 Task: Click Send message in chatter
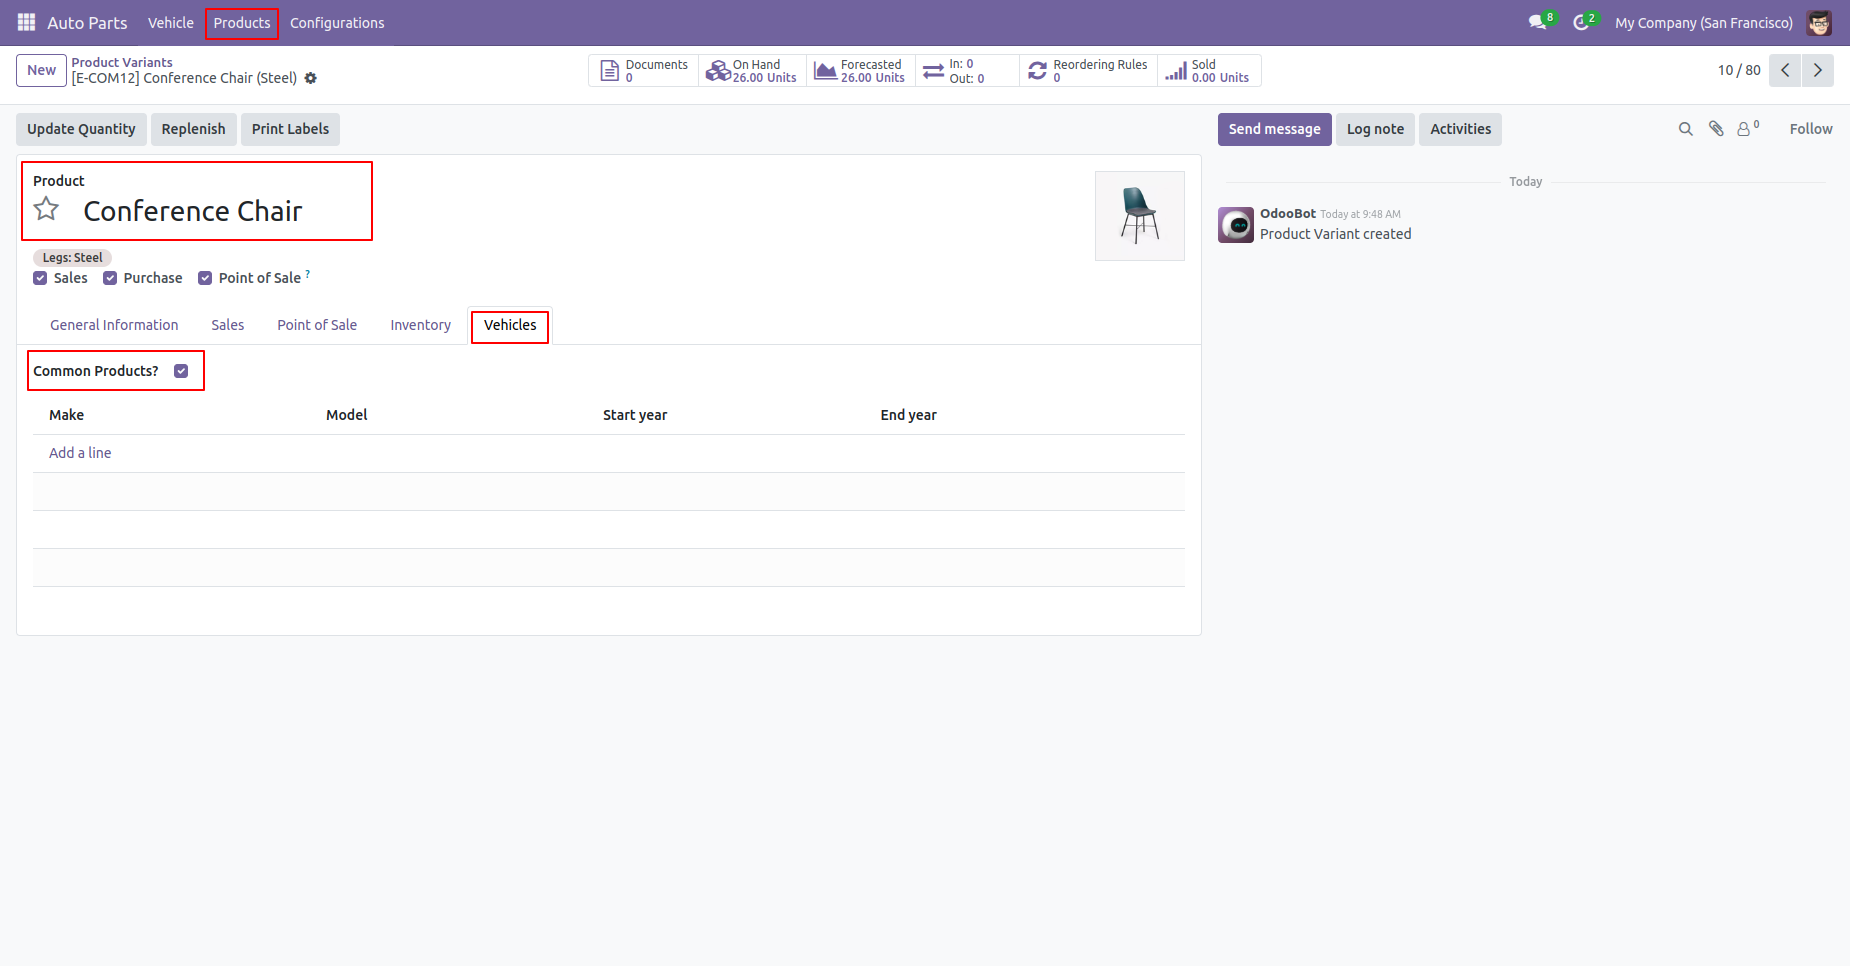[x=1274, y=129]
